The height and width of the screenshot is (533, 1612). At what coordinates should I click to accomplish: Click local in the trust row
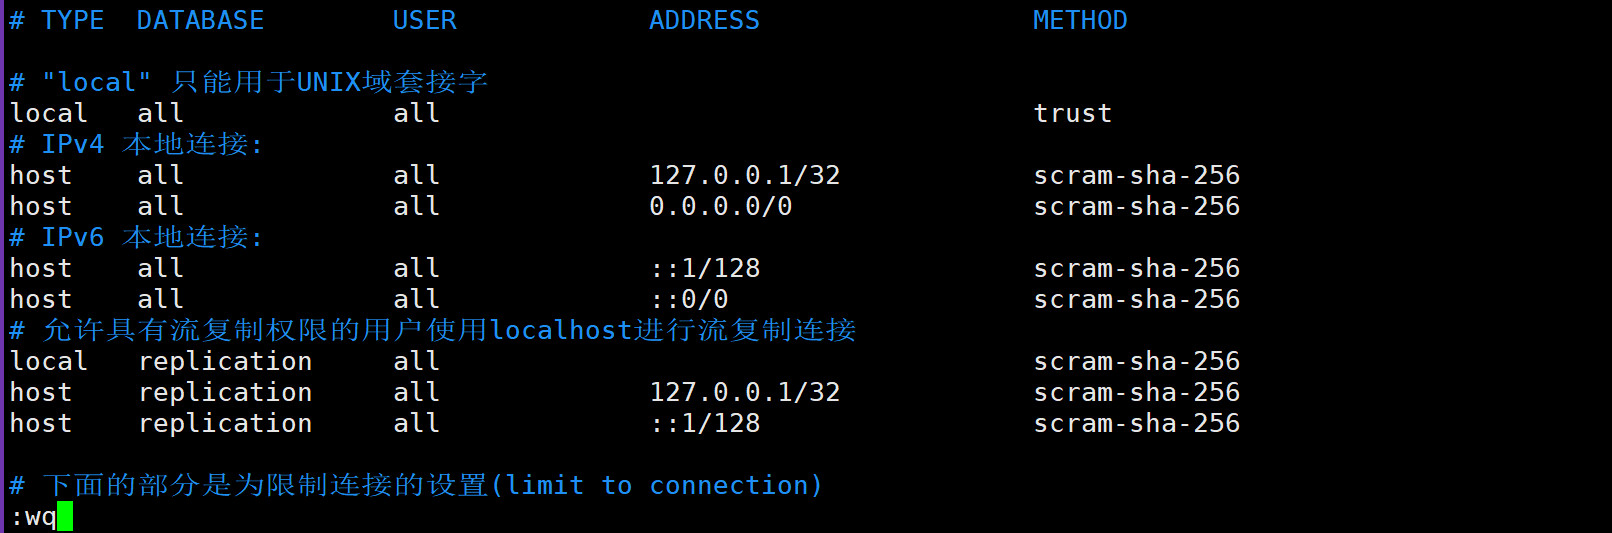click(48, 114)
